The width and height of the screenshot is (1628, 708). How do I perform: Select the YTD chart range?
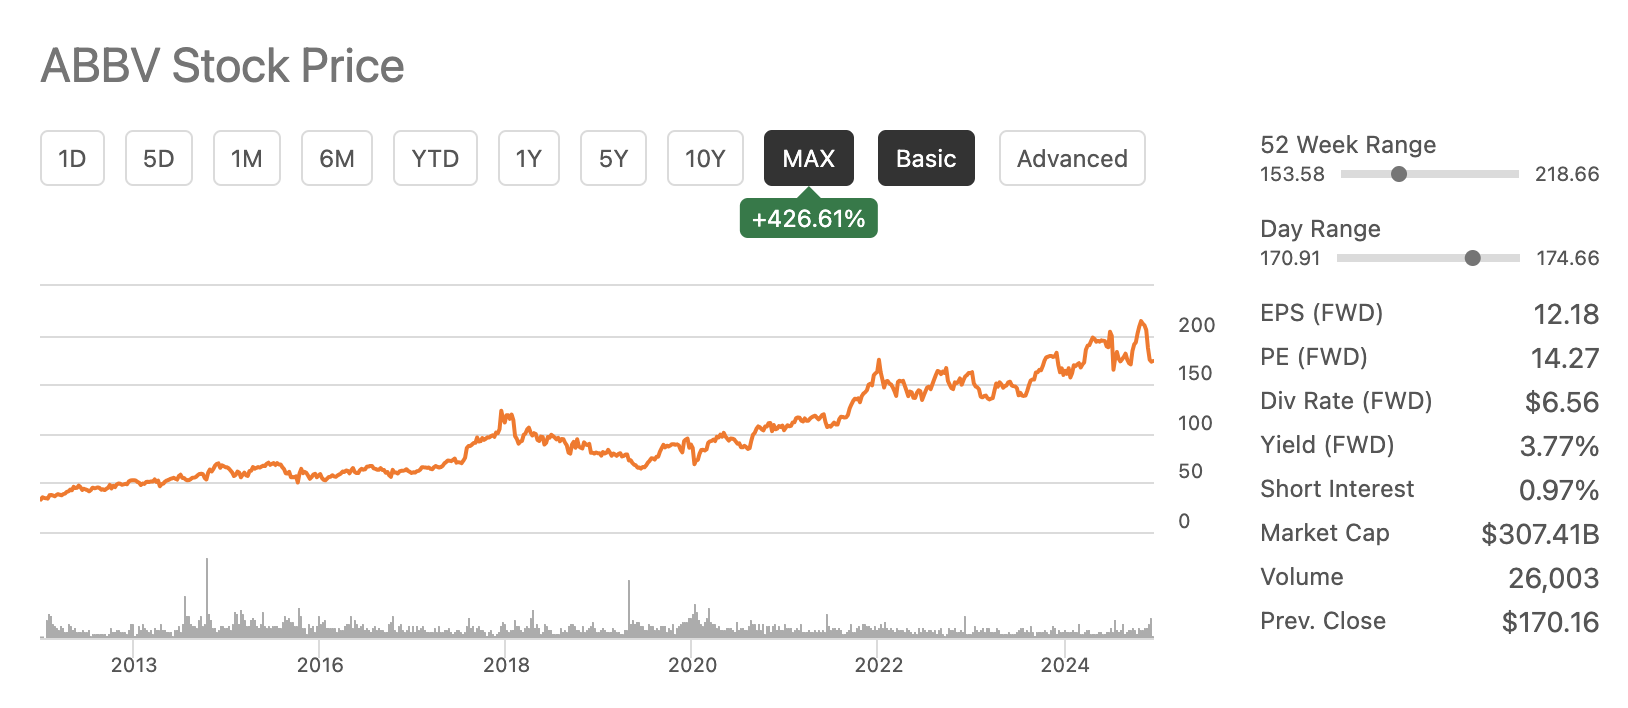(435, 157)
